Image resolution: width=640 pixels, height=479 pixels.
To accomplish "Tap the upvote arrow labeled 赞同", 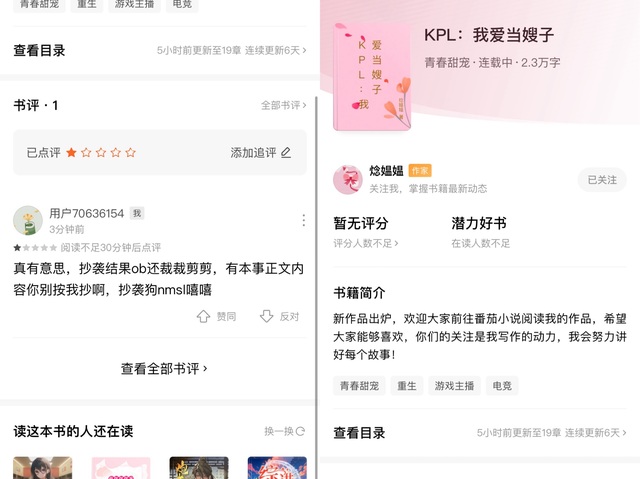I will 203,316.
